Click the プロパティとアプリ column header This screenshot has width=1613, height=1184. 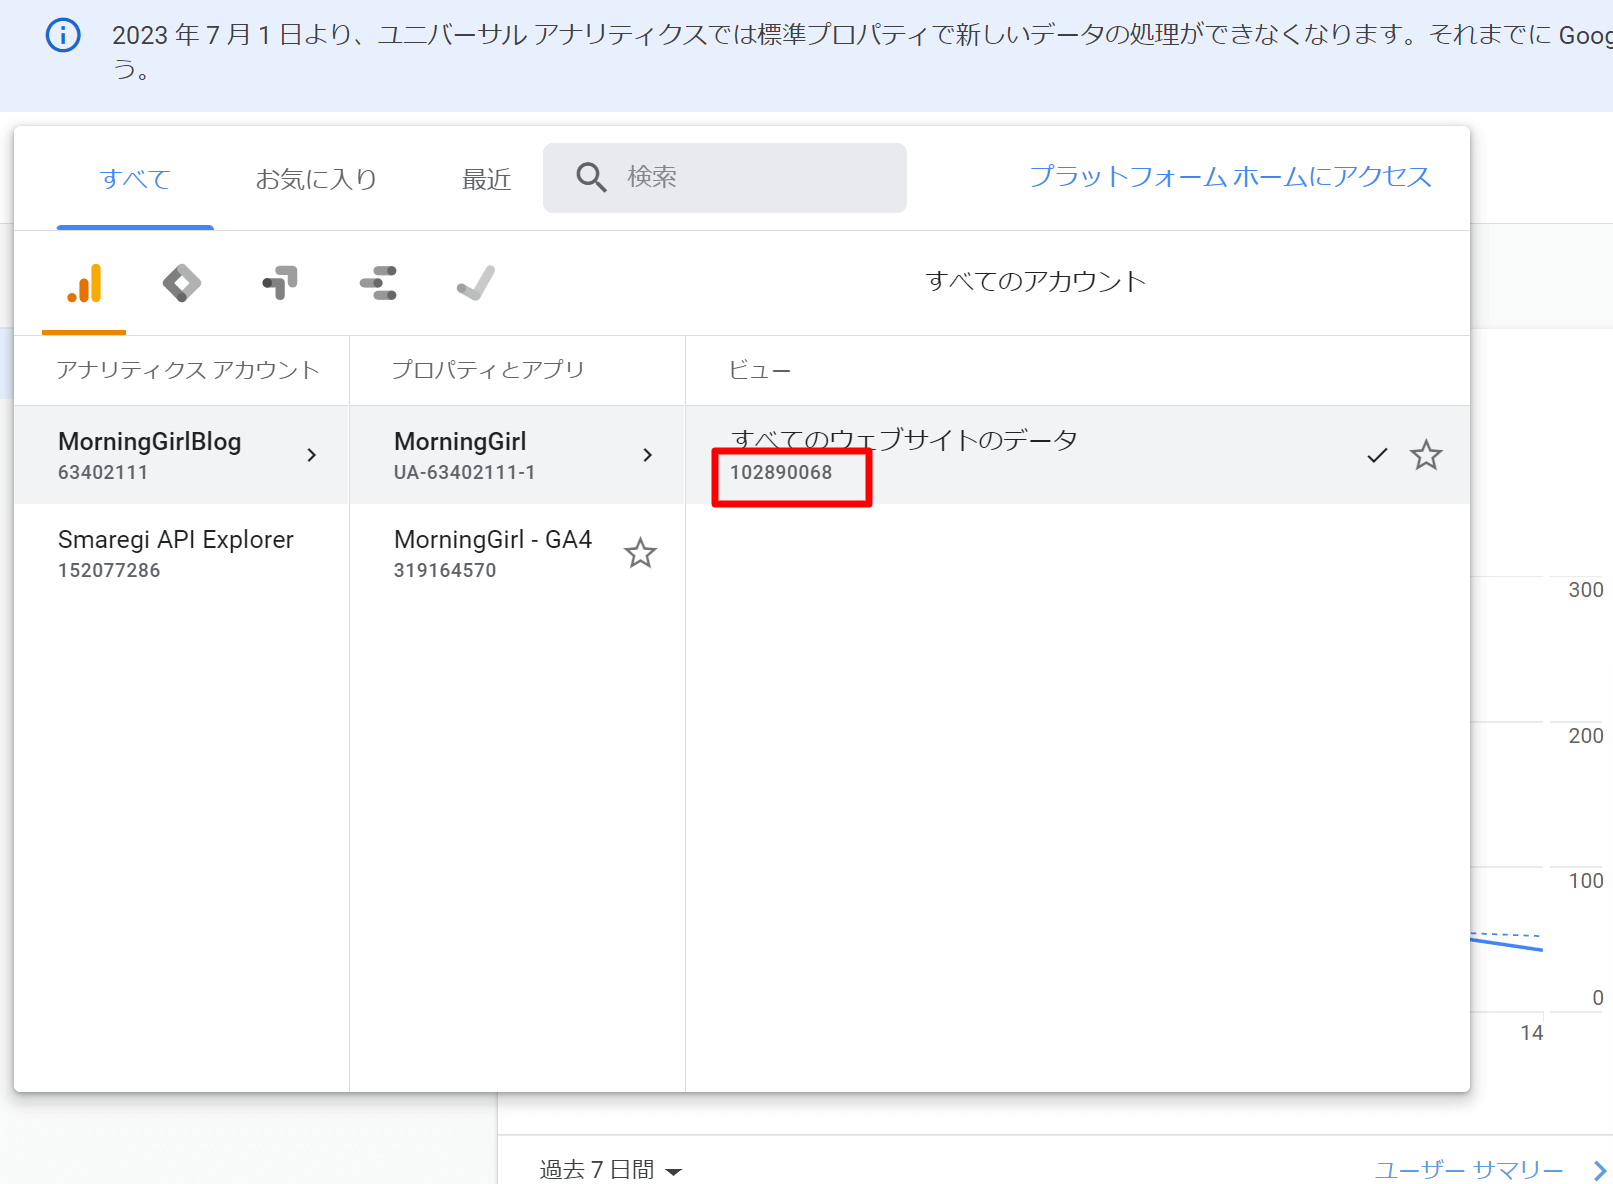pyautogui.click(x=488, y=370)
